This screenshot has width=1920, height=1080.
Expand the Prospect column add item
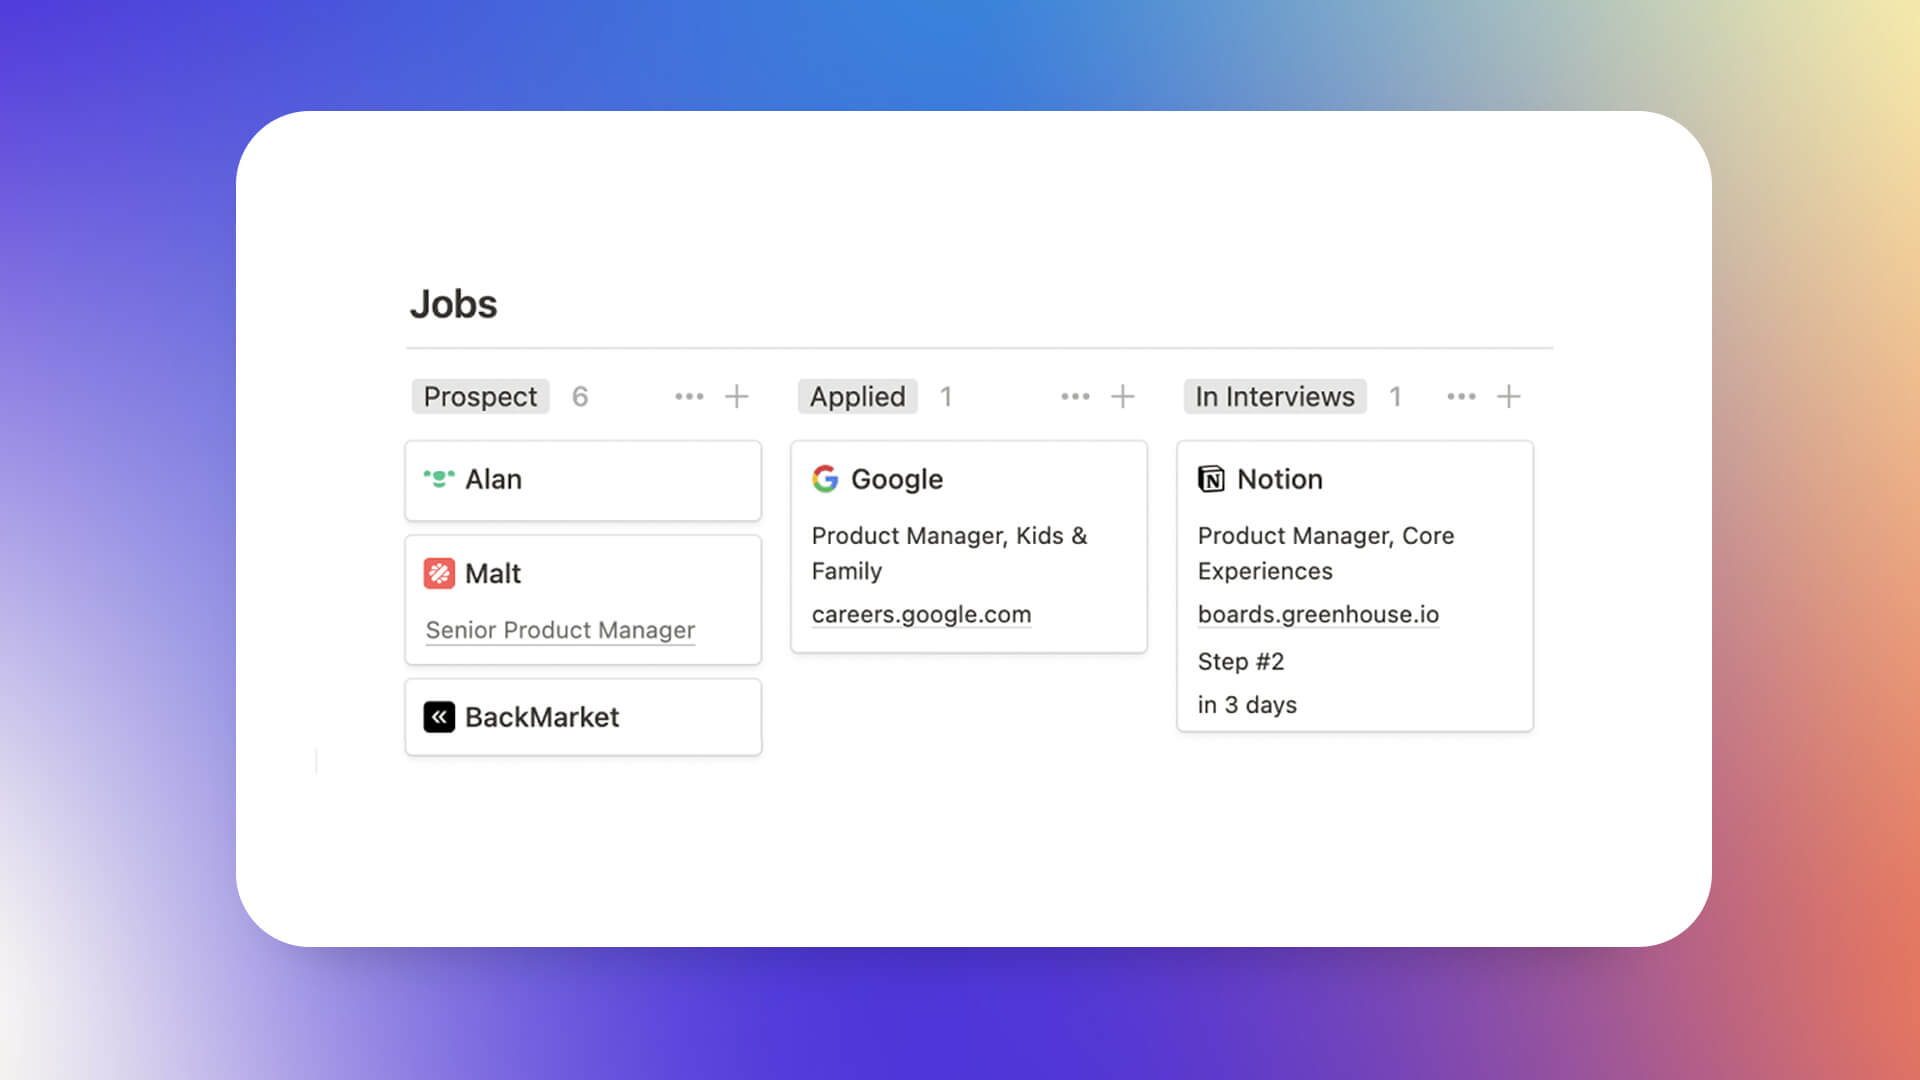coord(735,396)
